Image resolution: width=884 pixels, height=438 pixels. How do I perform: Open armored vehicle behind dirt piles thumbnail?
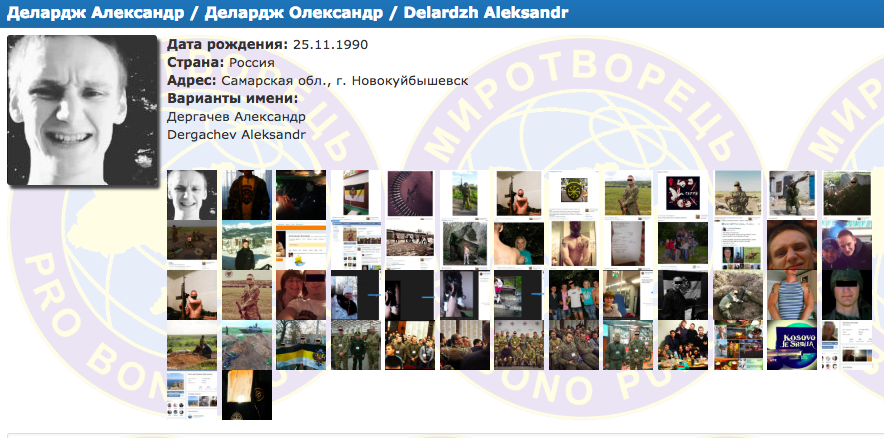pyautogui.click(x=247, y=345)
